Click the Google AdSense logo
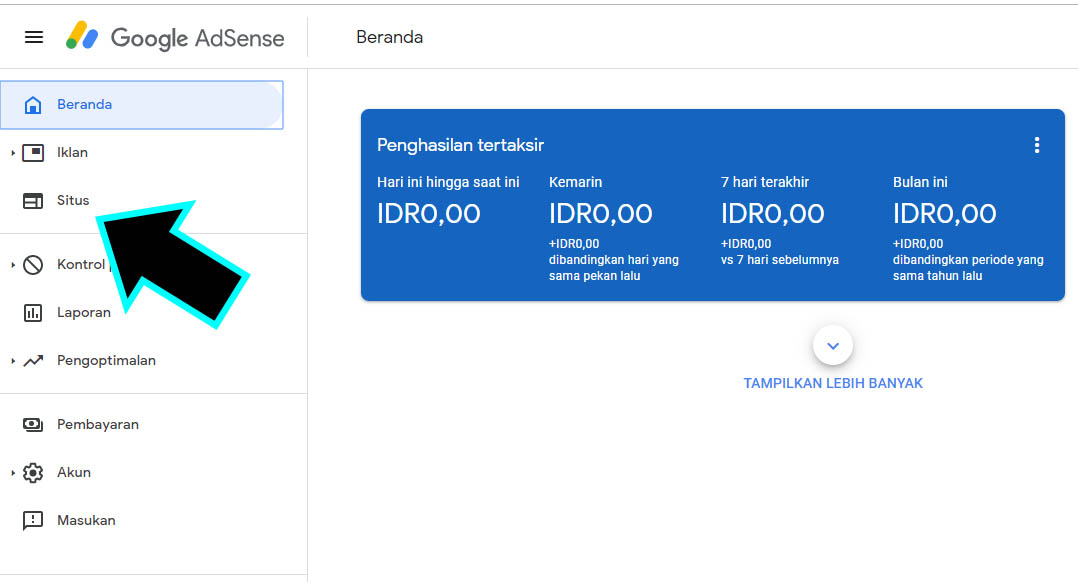 coord(175,37)
